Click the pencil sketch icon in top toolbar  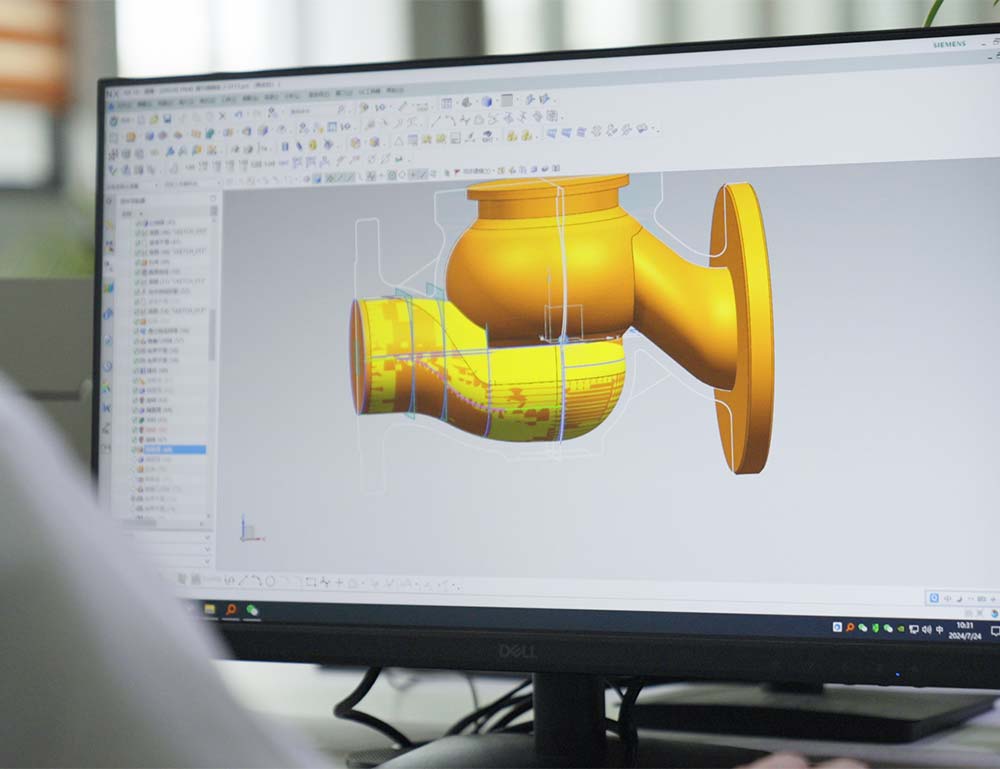402,106
